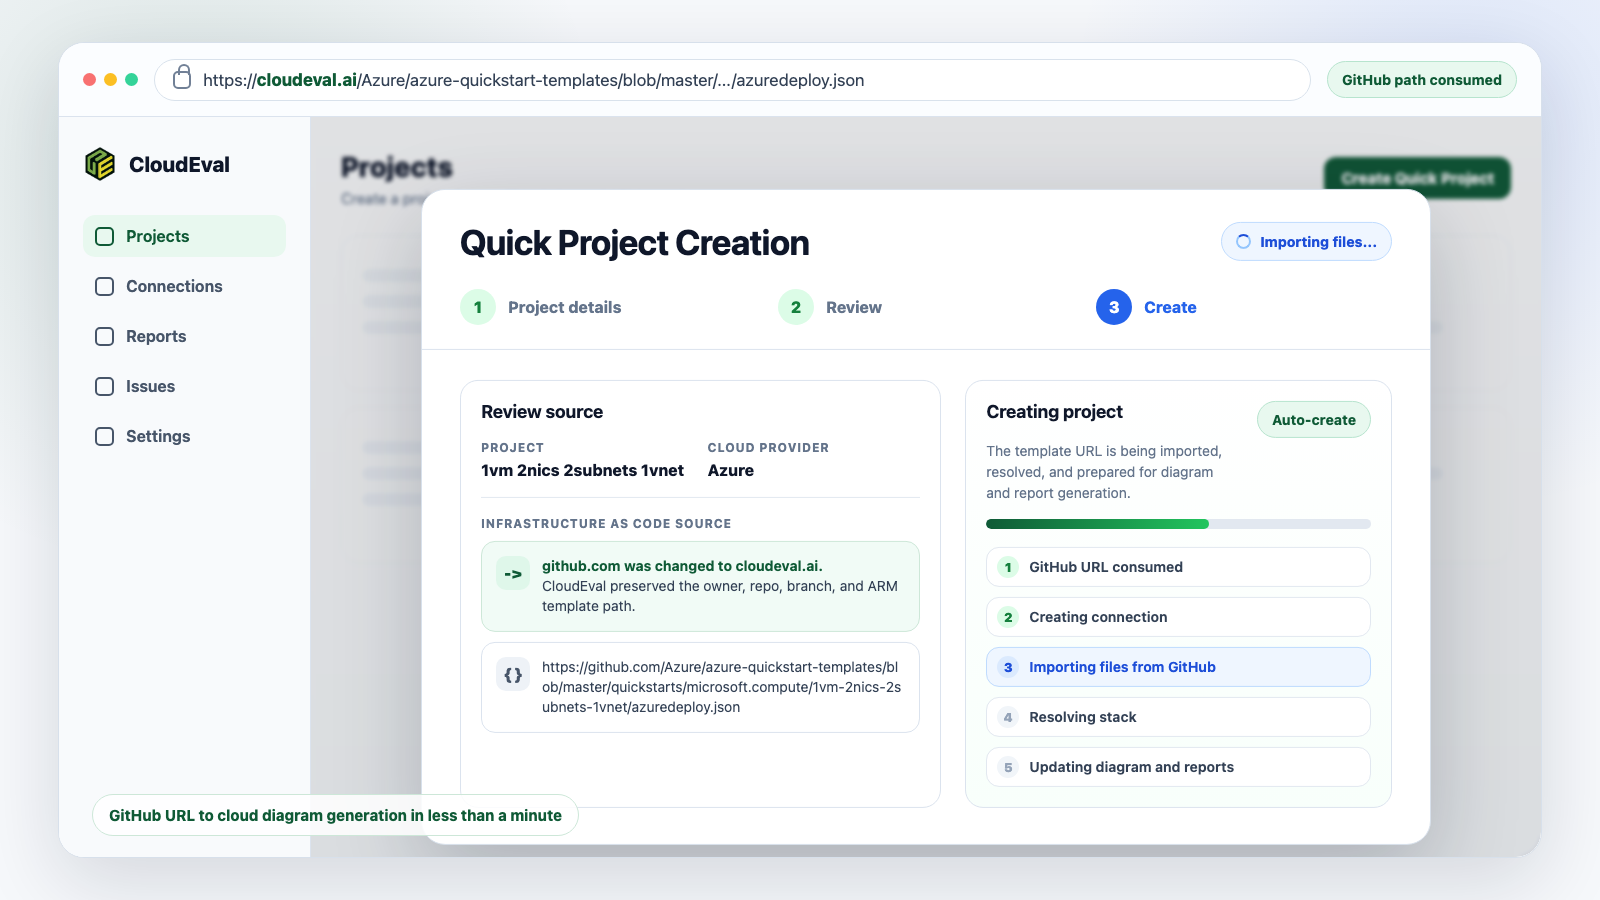Click number badge on GitHub URL consumed row
Viewport: 1600px width, 900px height.
[1008, 567]
